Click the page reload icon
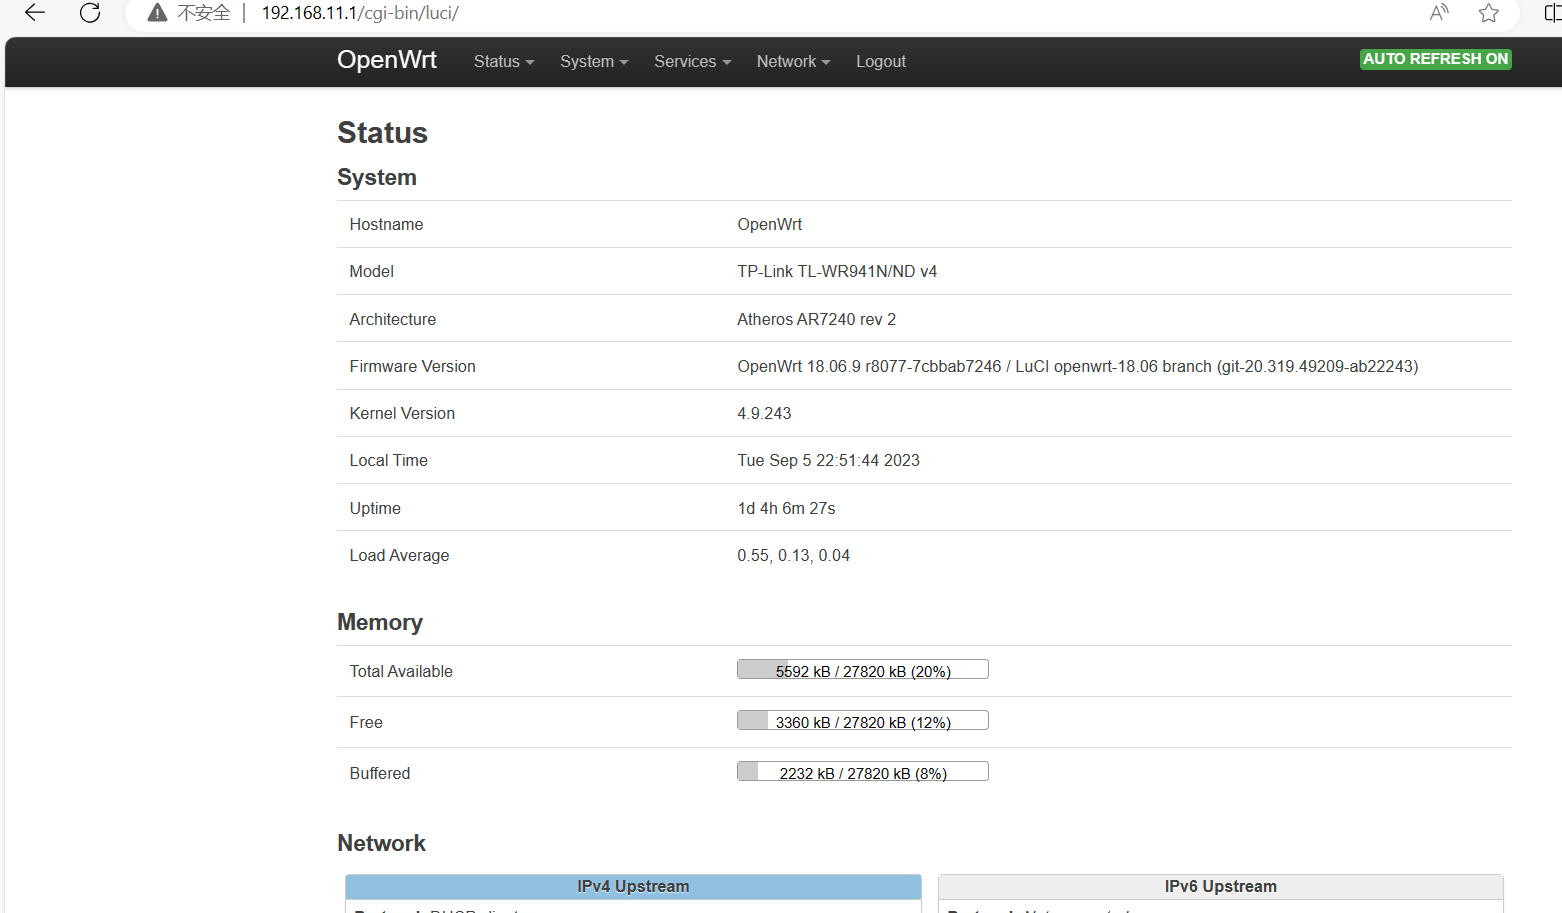The height and width of the screenshot is (913, 1562). 89,13
